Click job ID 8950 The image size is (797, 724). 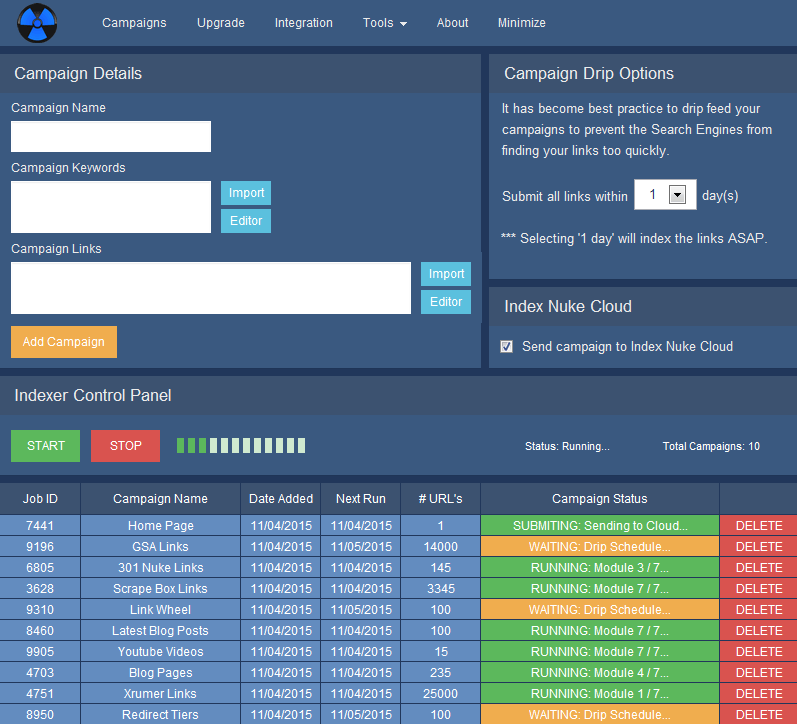pyautogui.click(x=40, y=714)
